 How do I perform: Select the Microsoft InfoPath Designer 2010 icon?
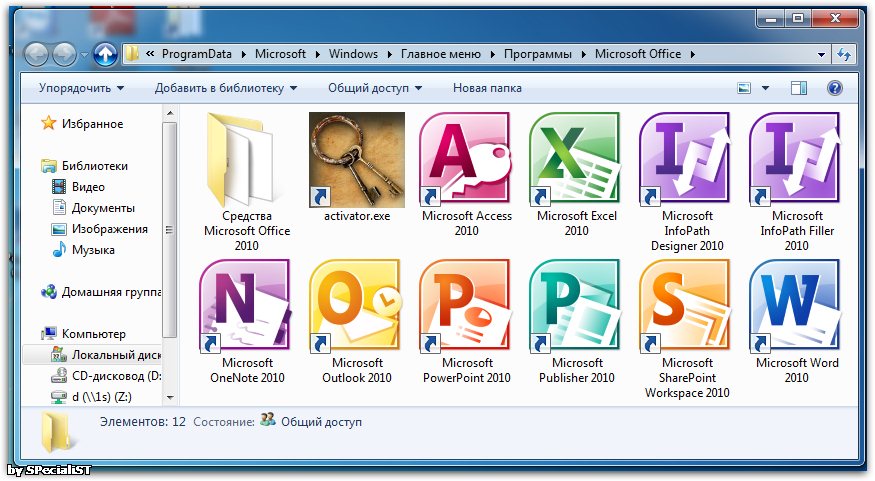tap(687, 160)
